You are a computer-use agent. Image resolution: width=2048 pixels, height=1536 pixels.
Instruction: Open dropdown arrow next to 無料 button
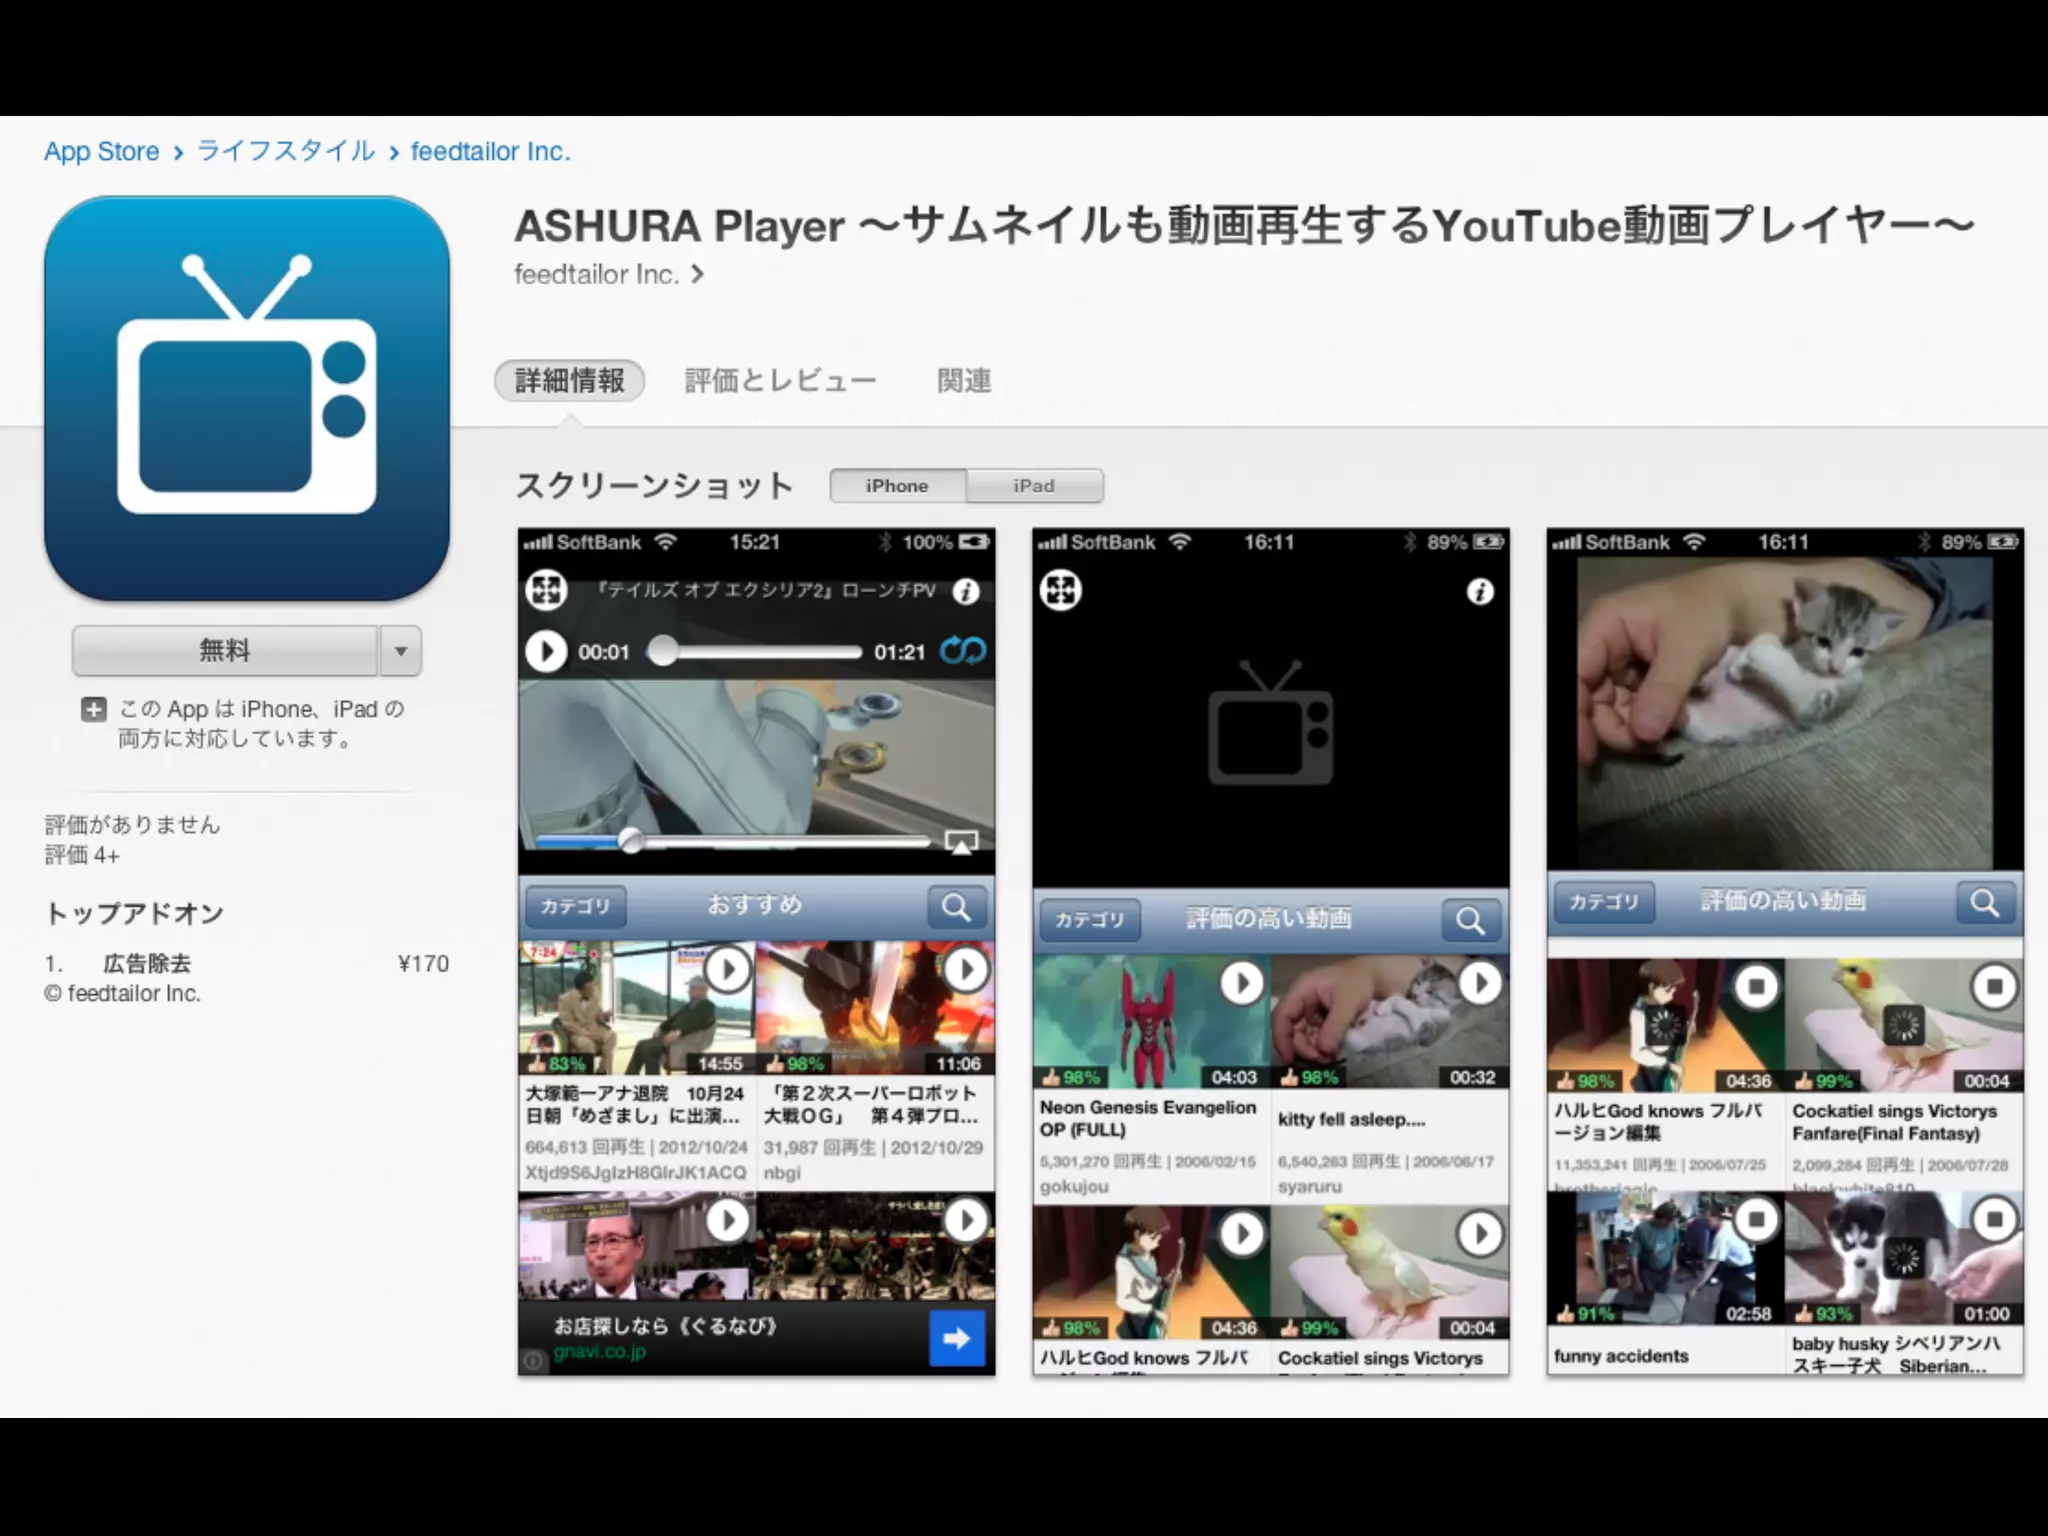pyautogui.click(x=401, y=651)
